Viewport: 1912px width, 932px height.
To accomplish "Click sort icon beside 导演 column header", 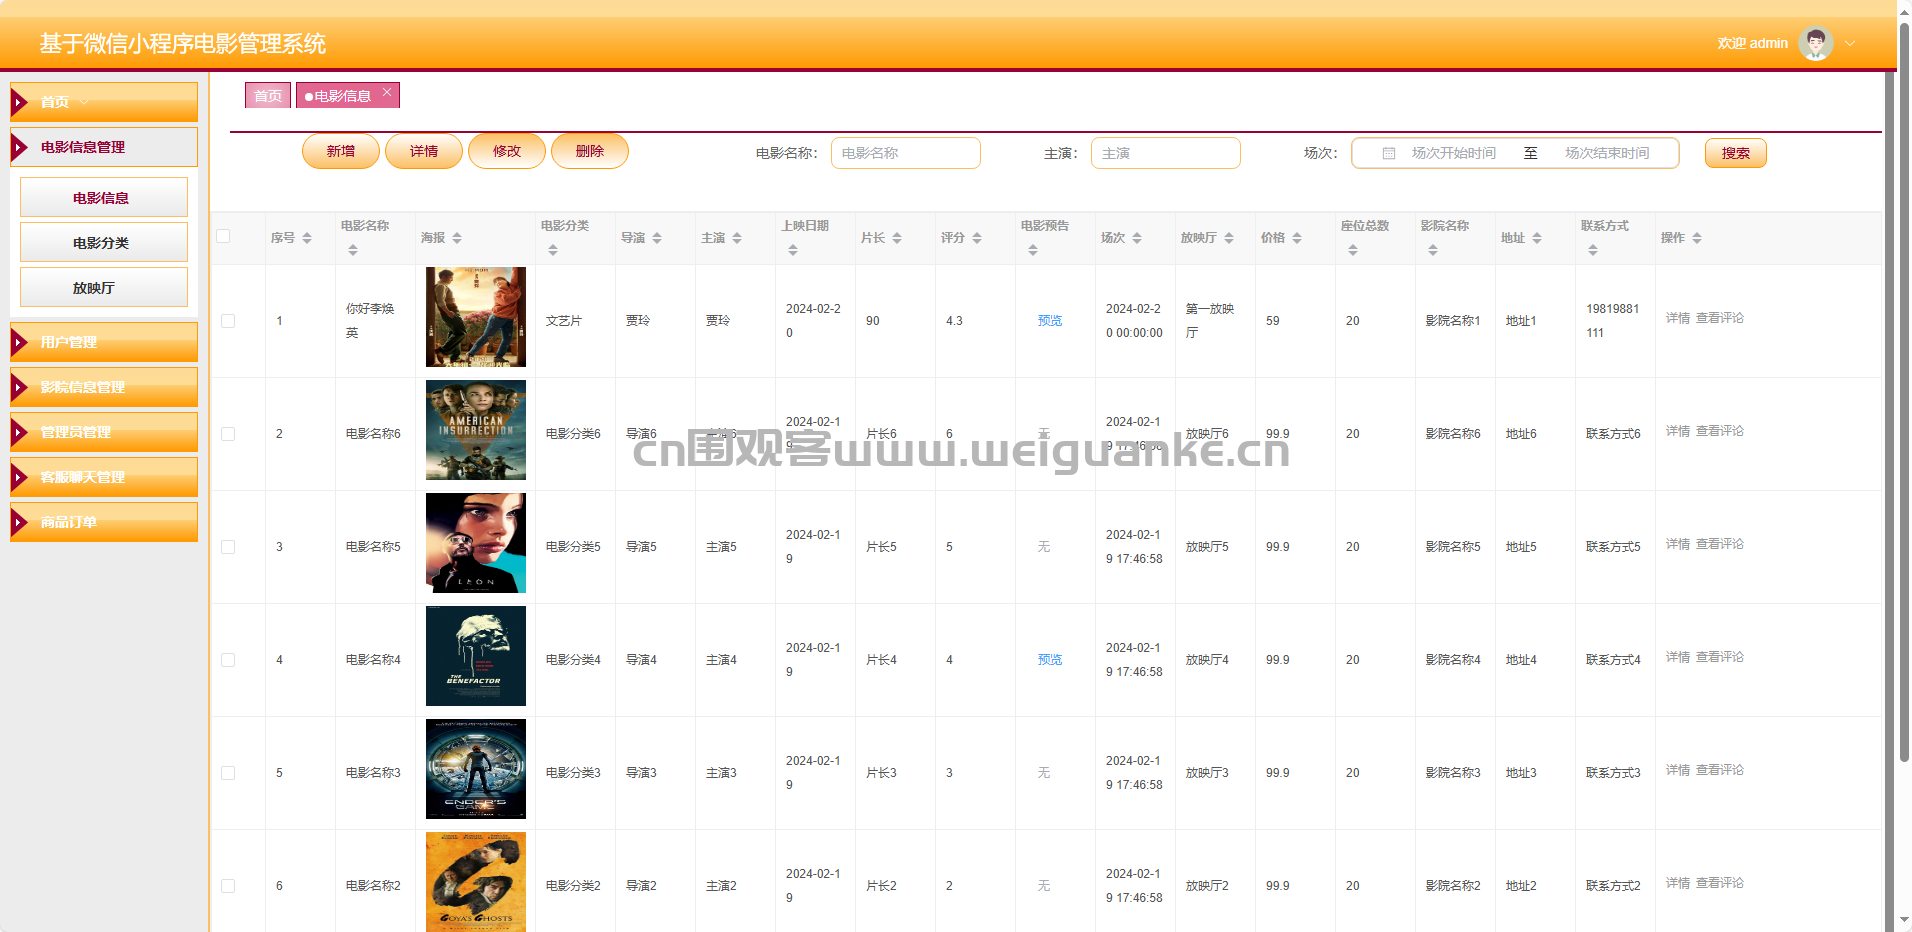I will coord(657,238).
